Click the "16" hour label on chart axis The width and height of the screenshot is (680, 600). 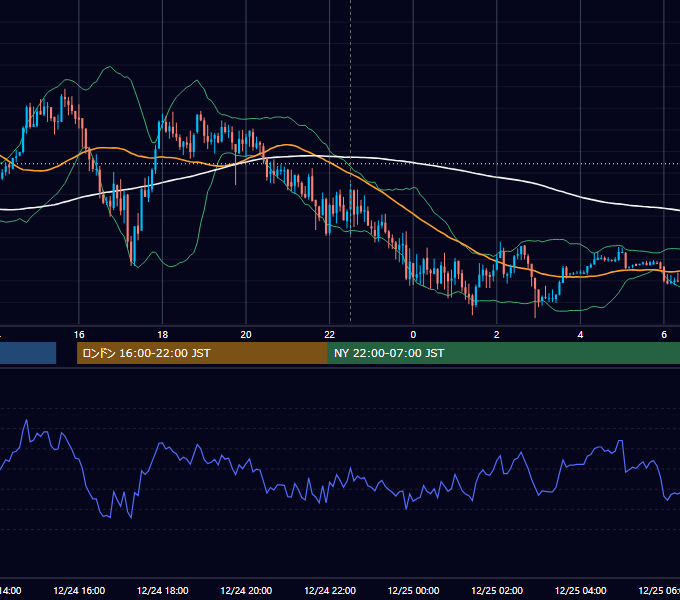[79, 335]
